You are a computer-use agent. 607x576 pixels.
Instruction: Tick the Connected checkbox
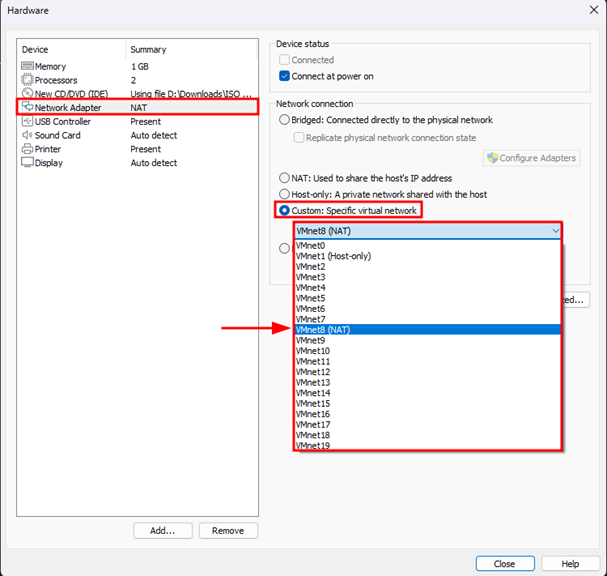[285, 60]
